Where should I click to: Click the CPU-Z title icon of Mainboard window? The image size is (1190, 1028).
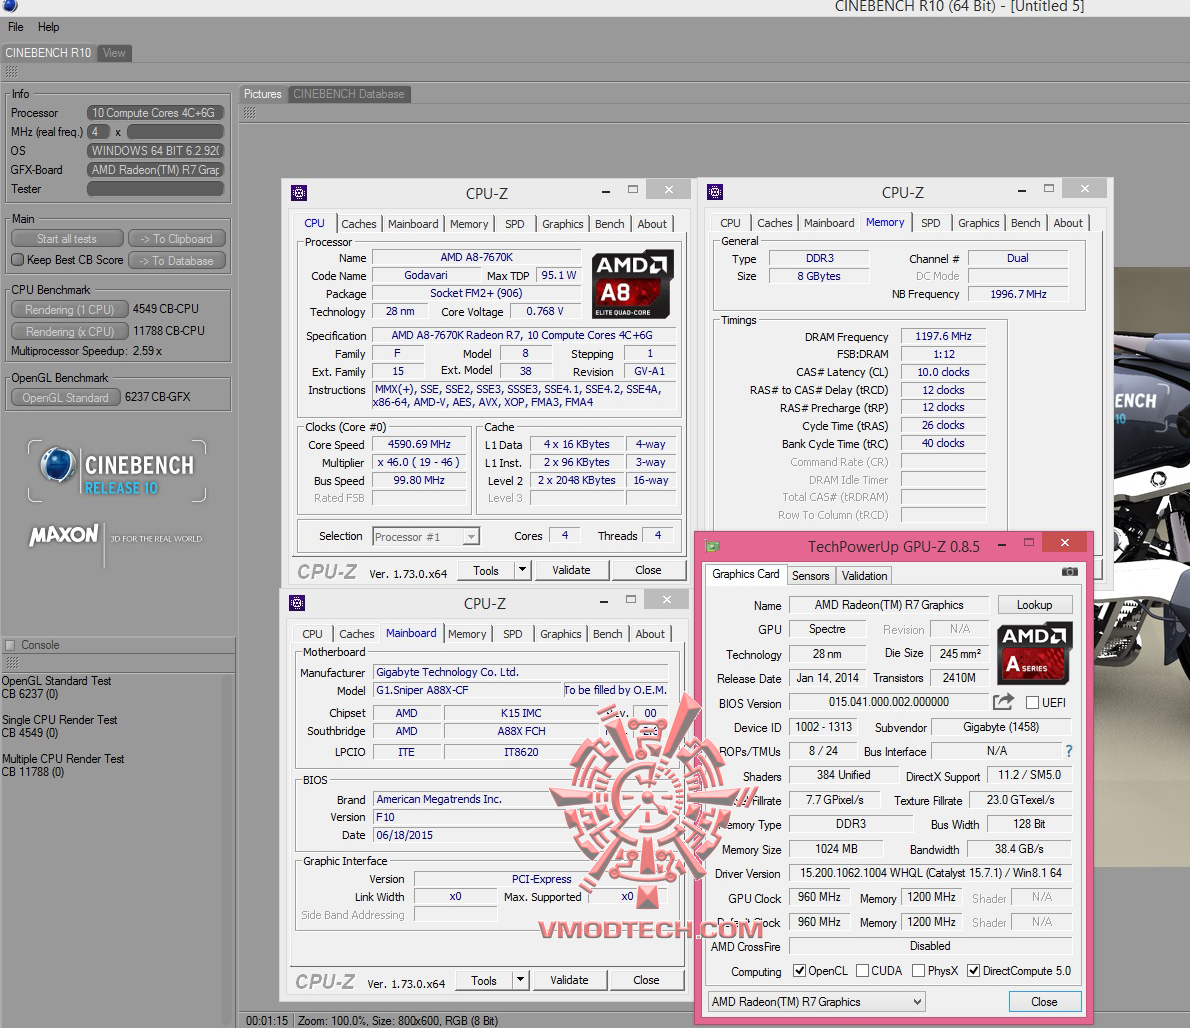tap(297, 603)
